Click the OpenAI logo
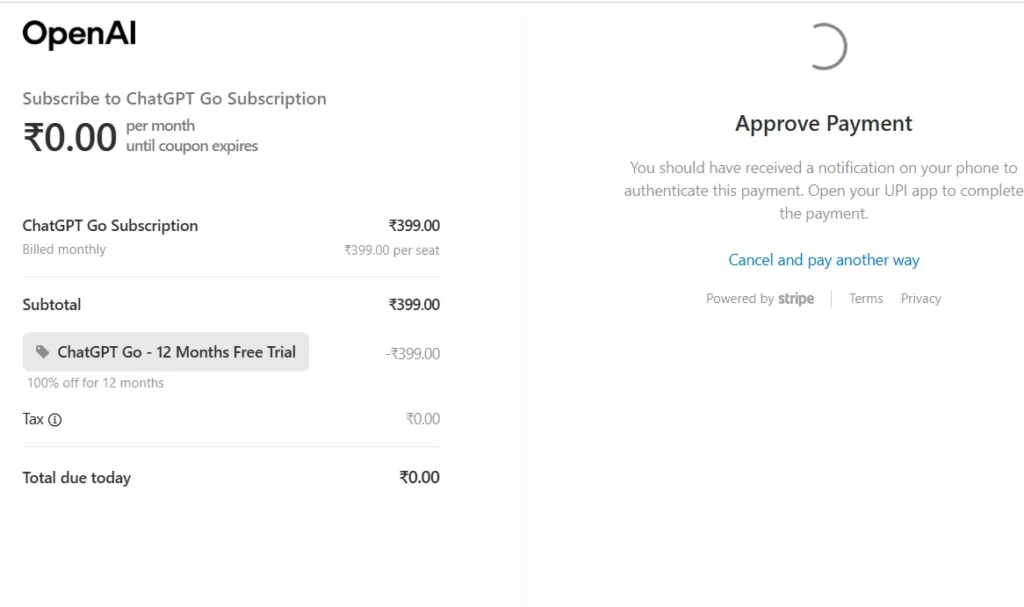This screenshot has width=1024, height=607. click(78, 32)
